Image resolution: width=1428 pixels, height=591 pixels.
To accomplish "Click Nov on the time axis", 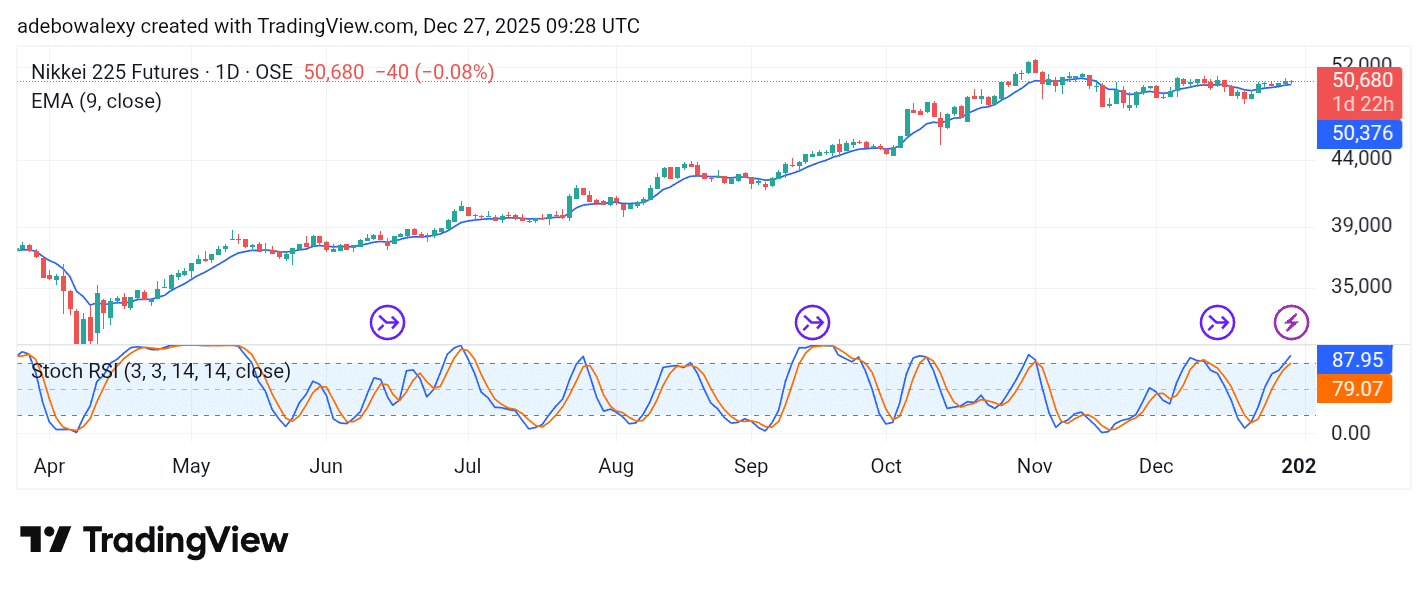I will (1034, 466).
